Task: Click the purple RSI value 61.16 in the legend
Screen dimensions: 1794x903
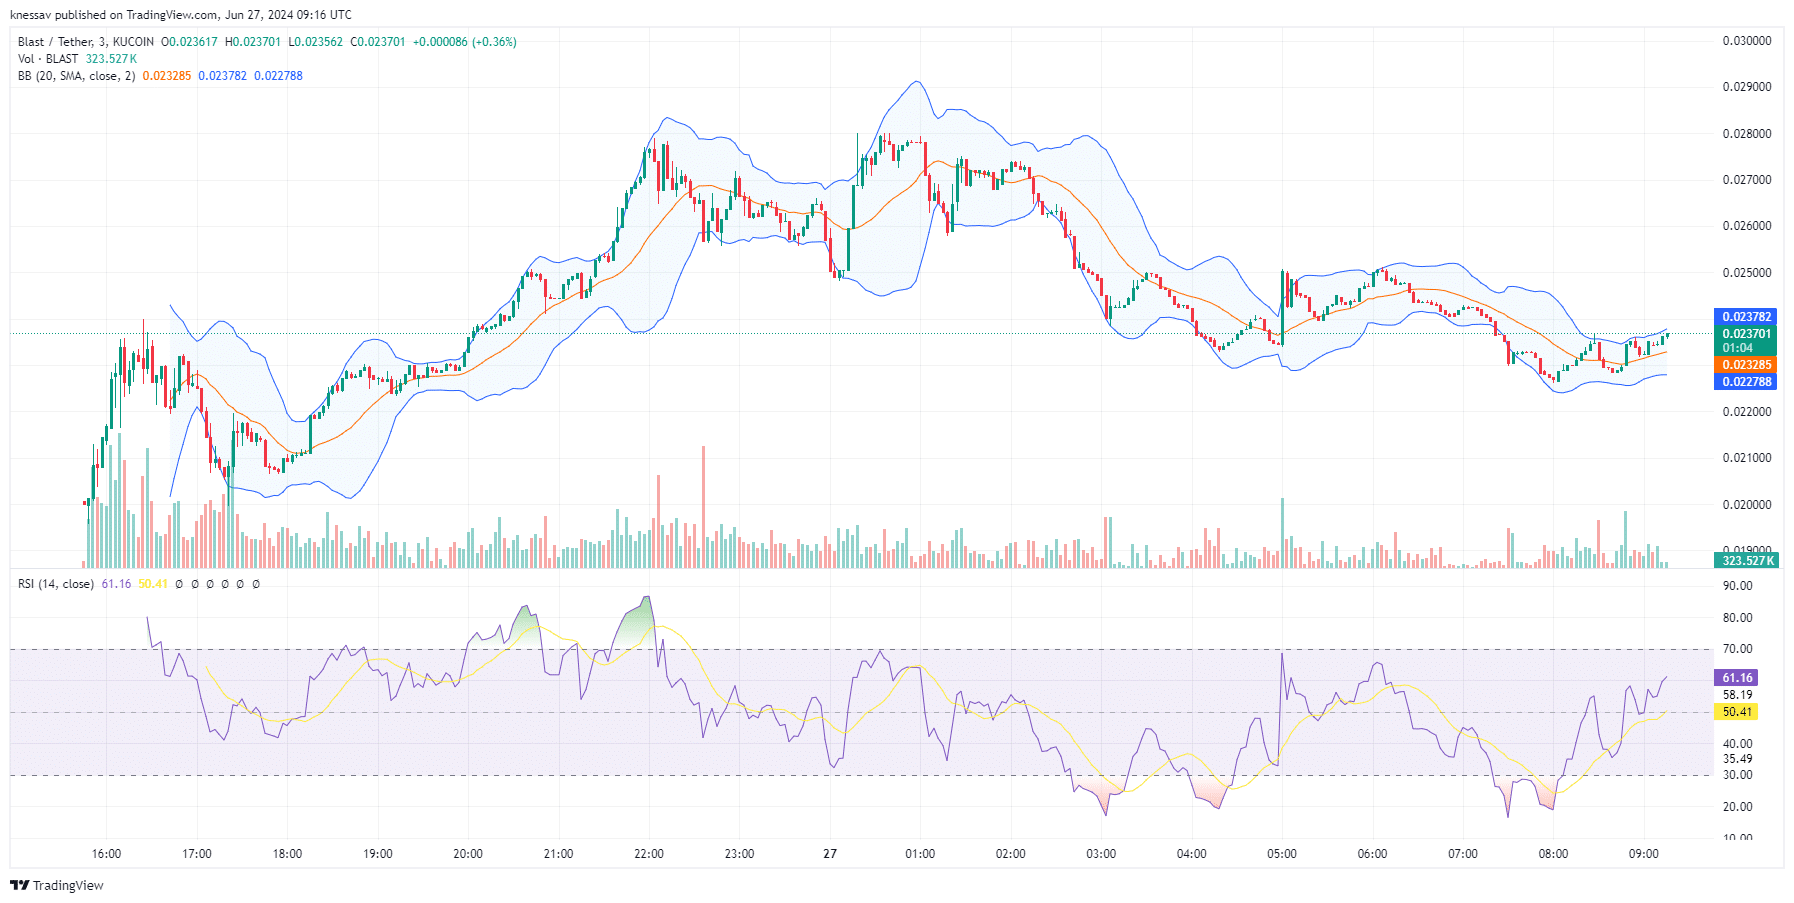Action: [116, 584]
